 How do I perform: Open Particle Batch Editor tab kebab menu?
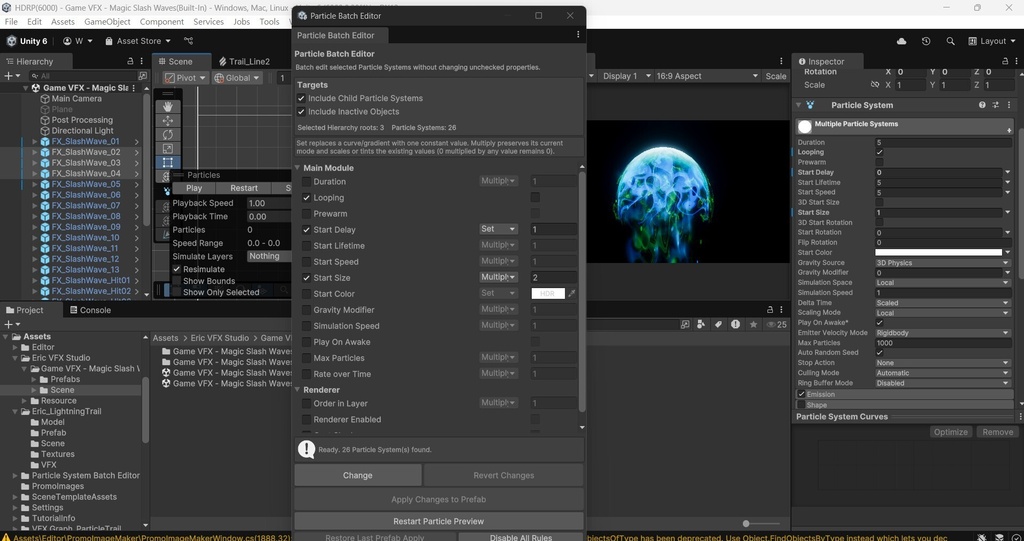578,35
